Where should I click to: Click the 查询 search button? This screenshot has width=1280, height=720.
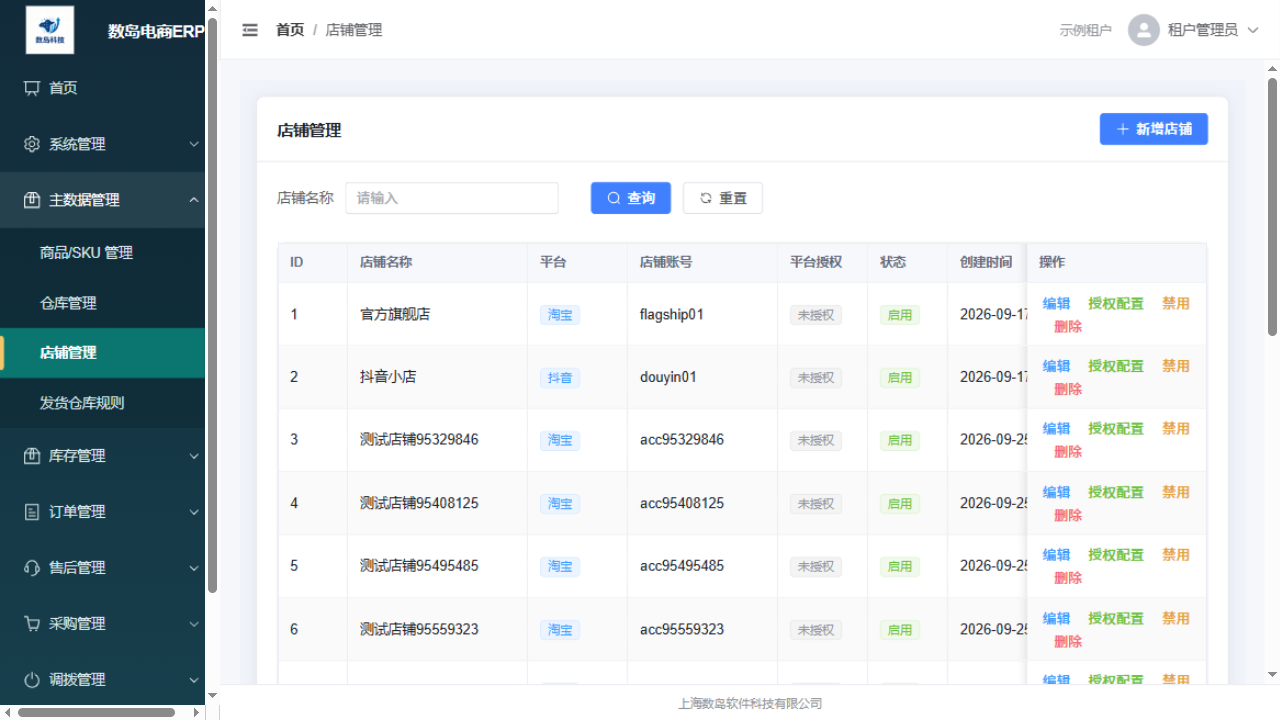point(631,198)
